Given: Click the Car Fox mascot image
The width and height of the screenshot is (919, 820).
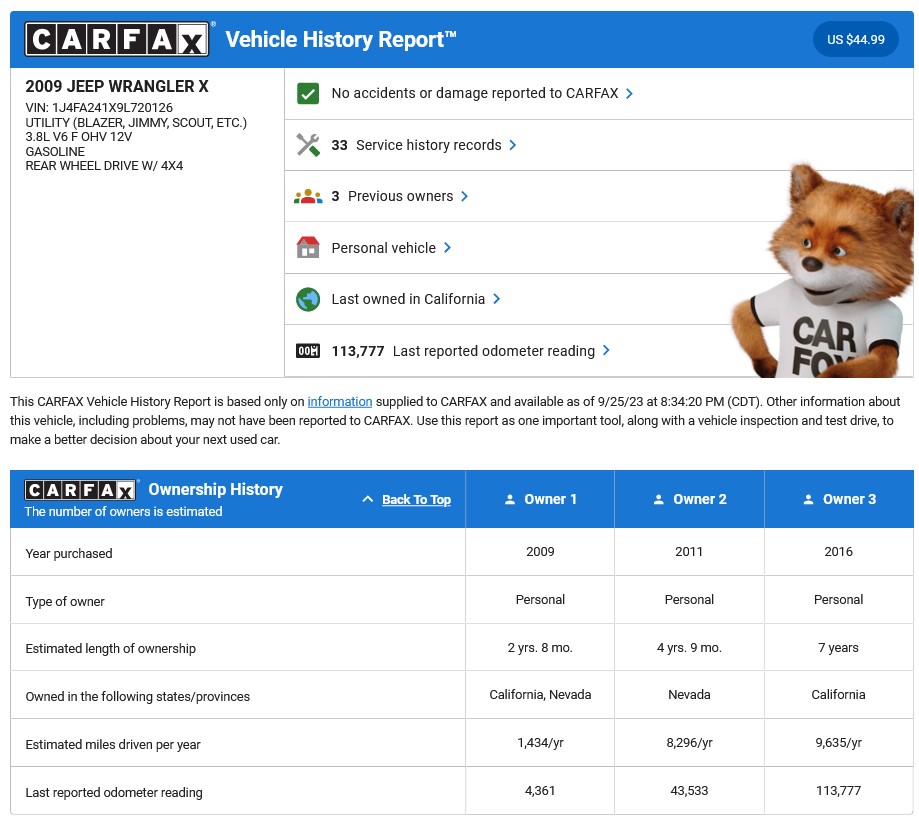Looking at the screenshot, I should 822,271.
